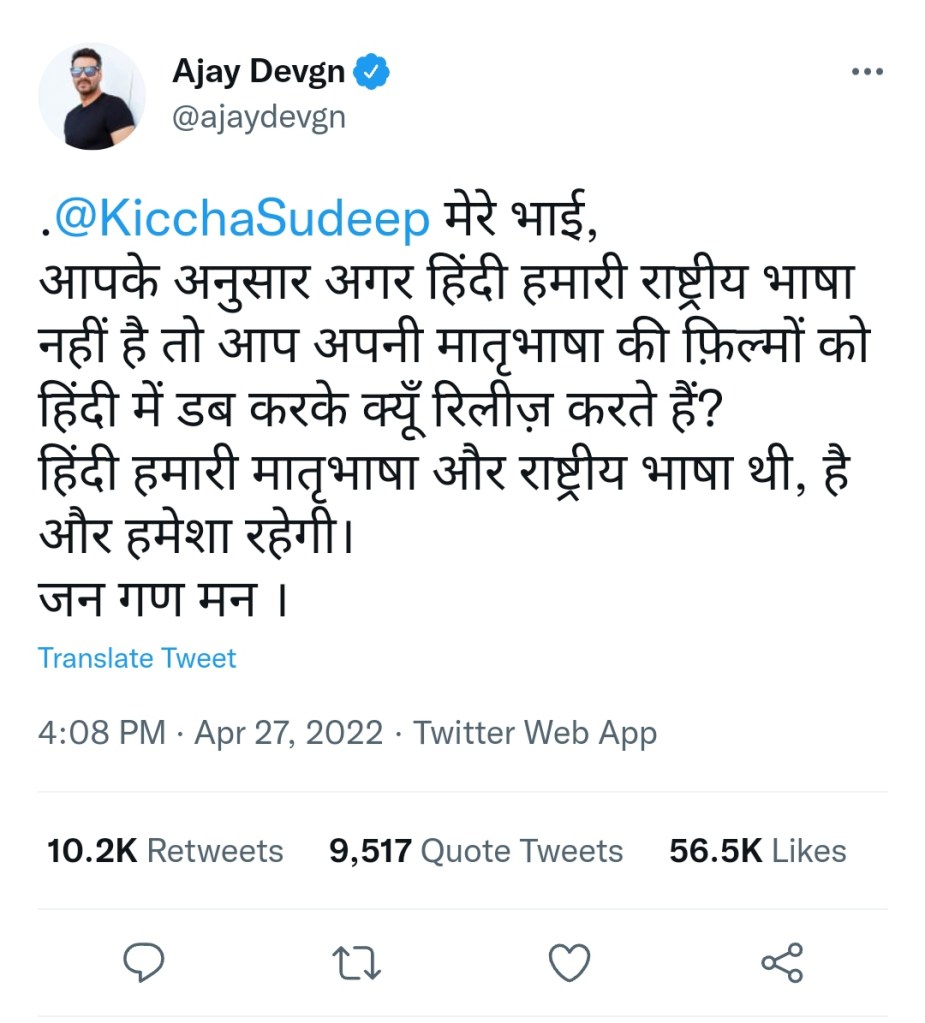Viewport: 925px width, 1023px height.
Task: Show the 9,517 Quote Tweets
Action: (475, 851)
